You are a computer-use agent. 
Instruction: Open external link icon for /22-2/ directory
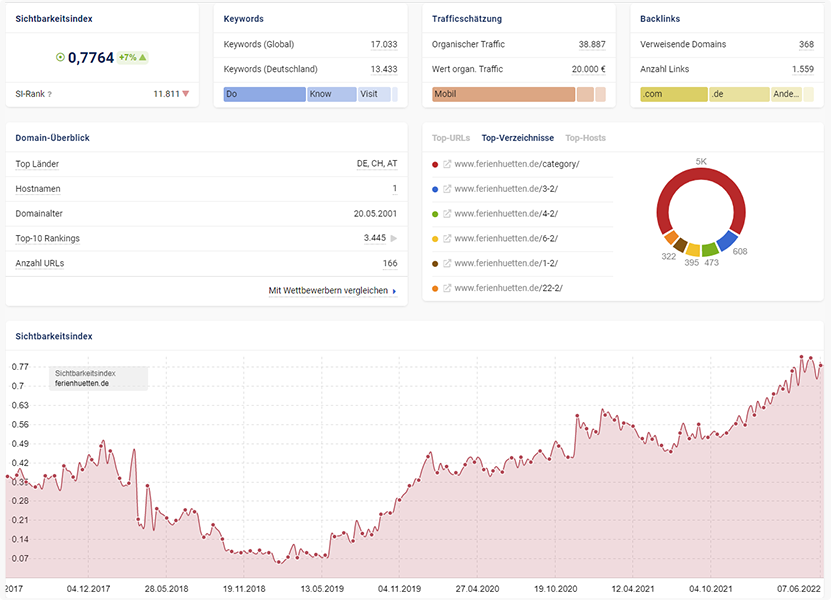click(447, 289)
